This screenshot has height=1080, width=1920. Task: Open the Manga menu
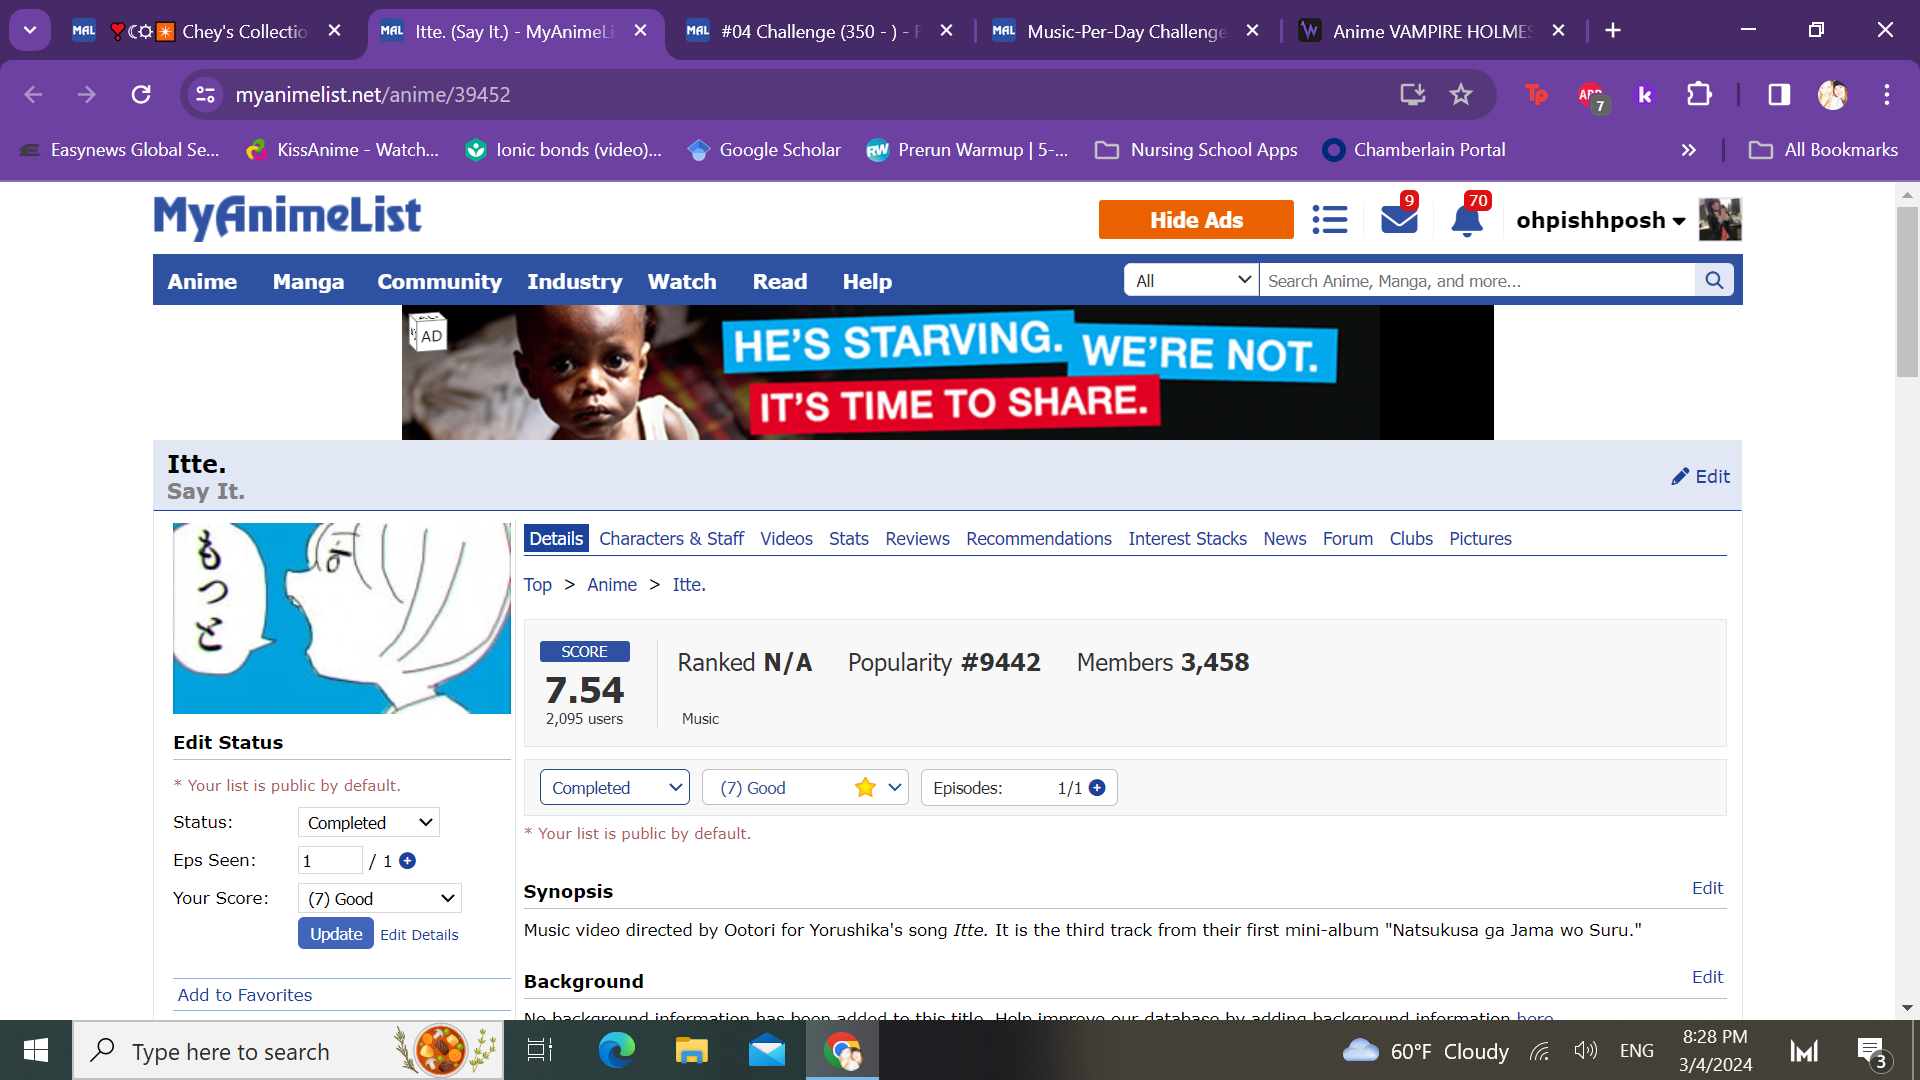coord(308,282)
